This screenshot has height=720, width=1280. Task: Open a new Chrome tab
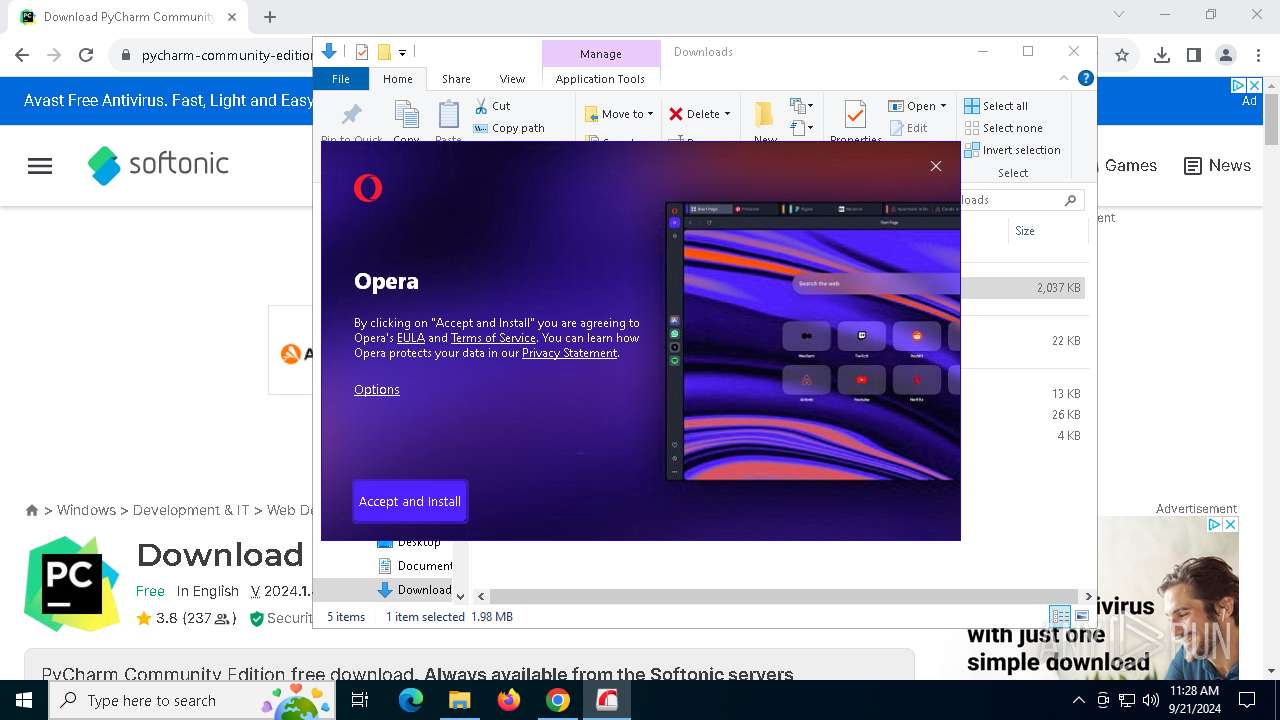click(270, 17)
